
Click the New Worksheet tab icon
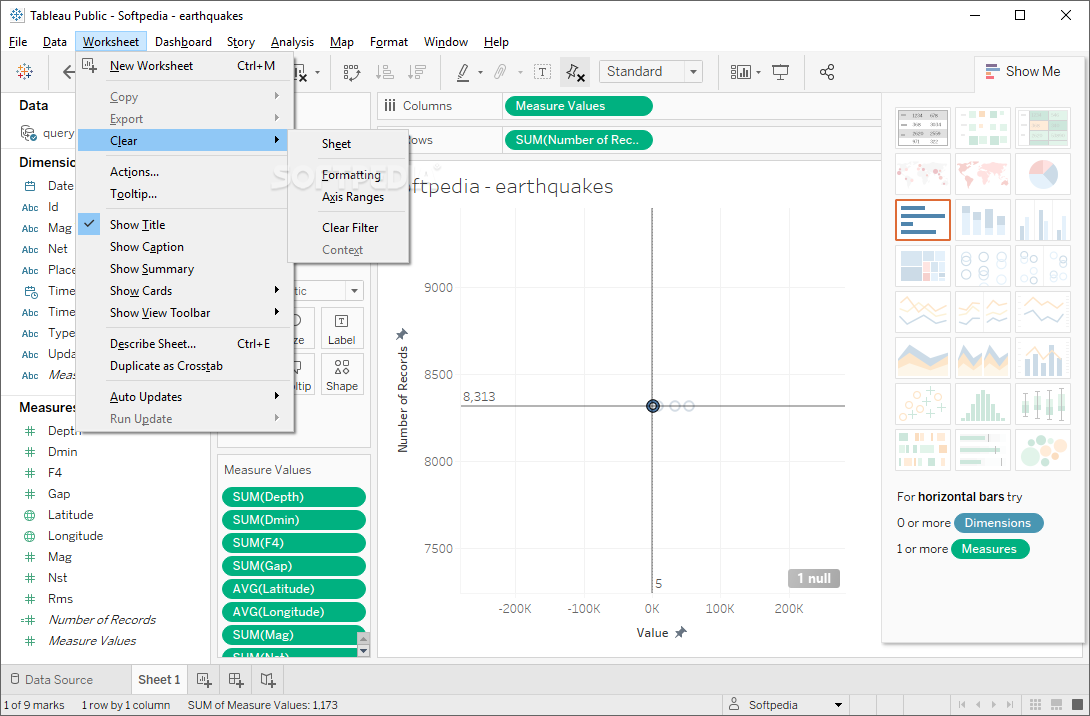click(x=204, y=680)
